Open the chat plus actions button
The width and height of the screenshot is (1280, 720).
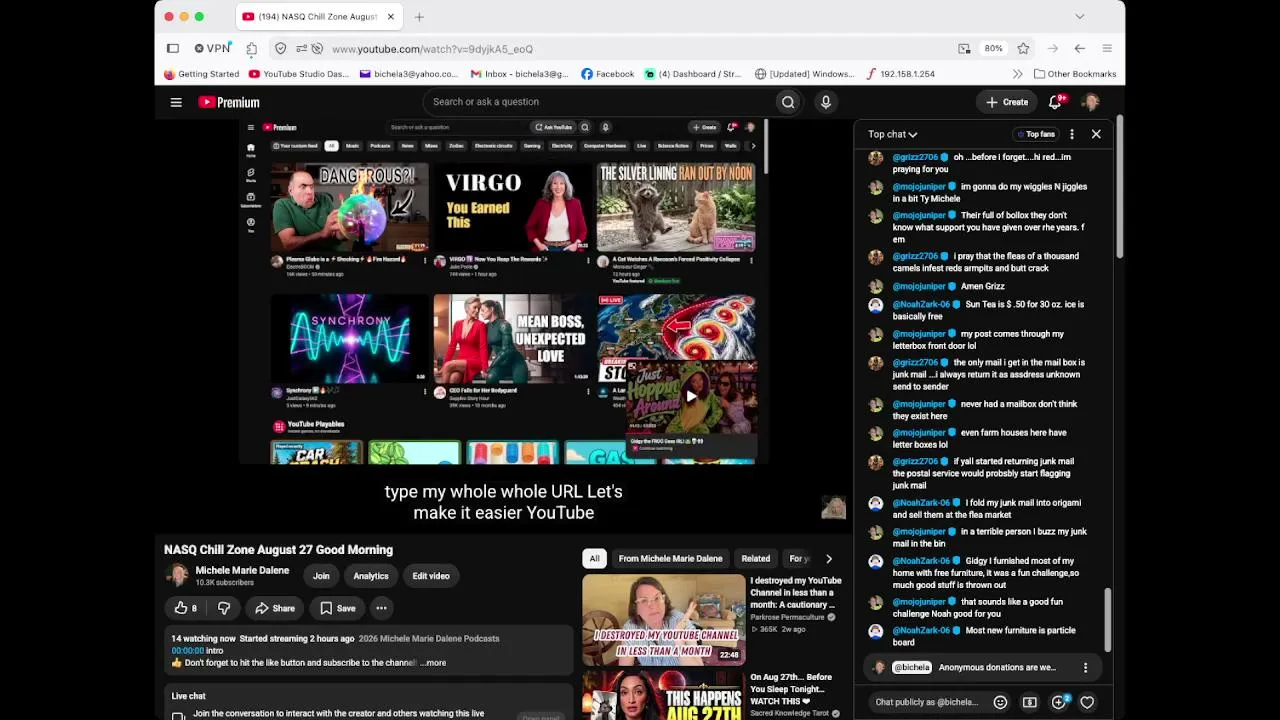1059,702
